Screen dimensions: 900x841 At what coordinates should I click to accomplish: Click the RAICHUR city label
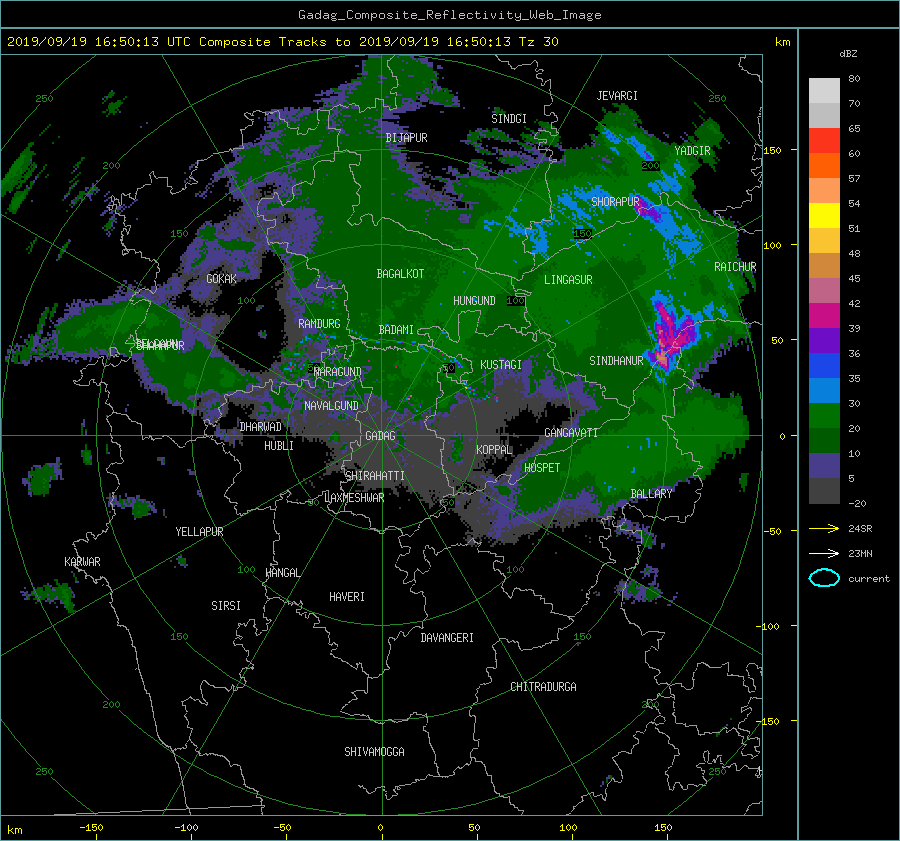pos(735,267)
